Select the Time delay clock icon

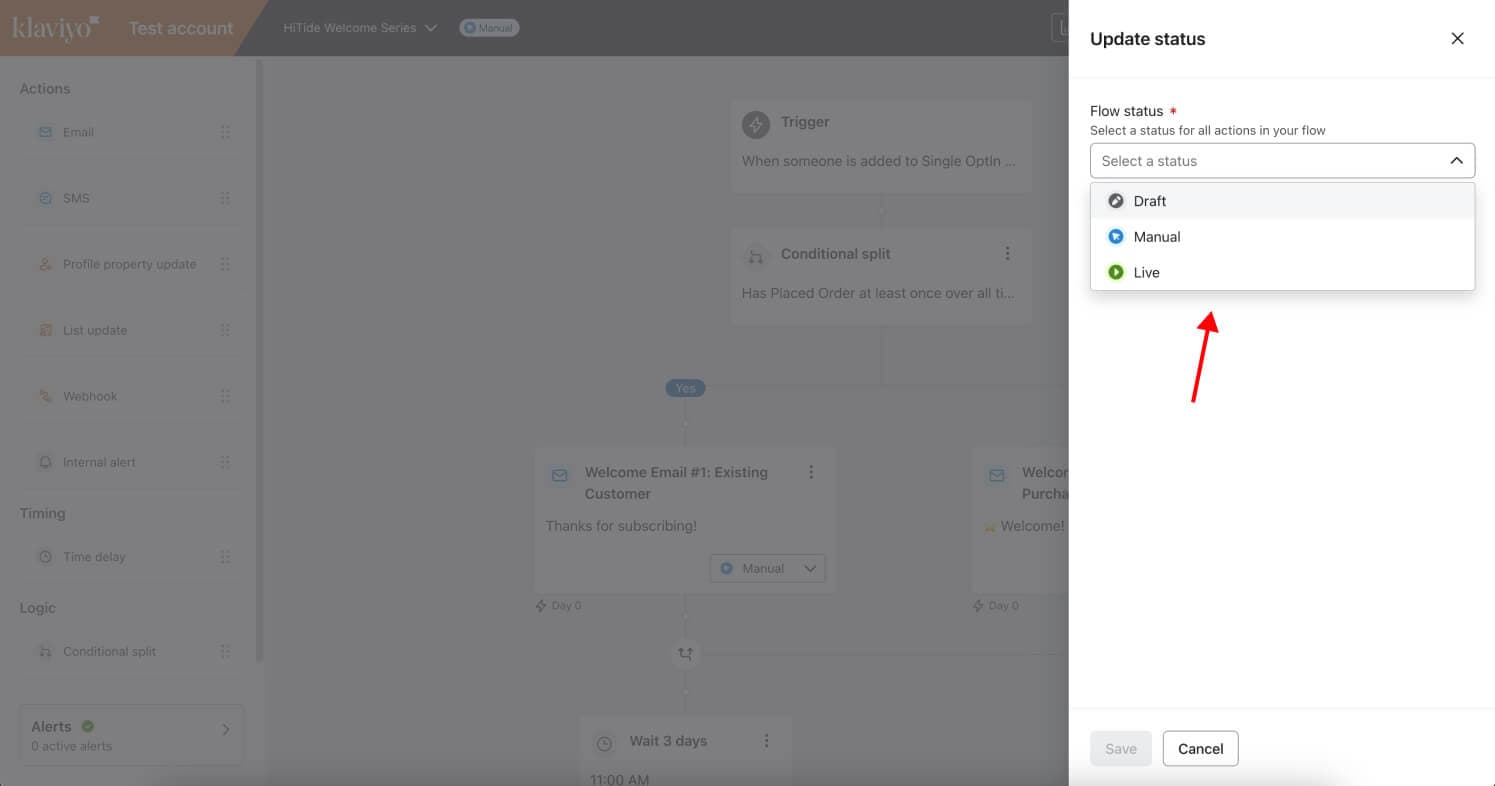pyautogui.click(x=45, y=557)
